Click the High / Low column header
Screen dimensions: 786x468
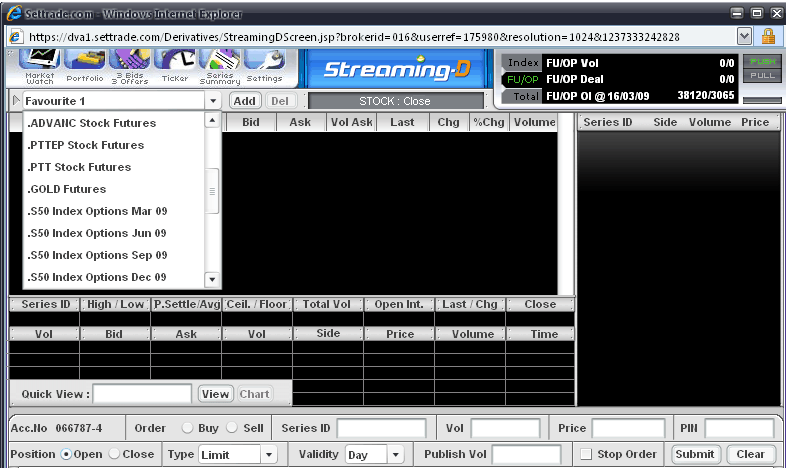pyautogui.click(x=115, y=304)
